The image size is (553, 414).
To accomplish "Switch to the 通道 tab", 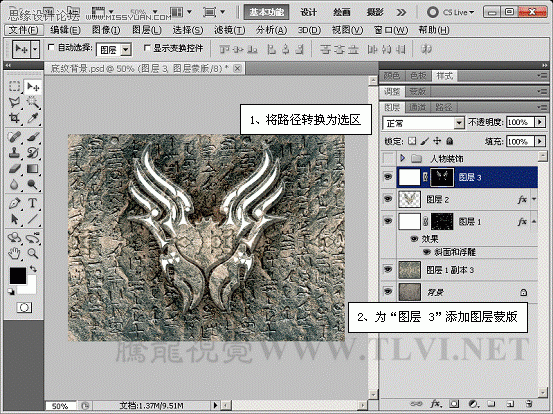I will 417,107.
